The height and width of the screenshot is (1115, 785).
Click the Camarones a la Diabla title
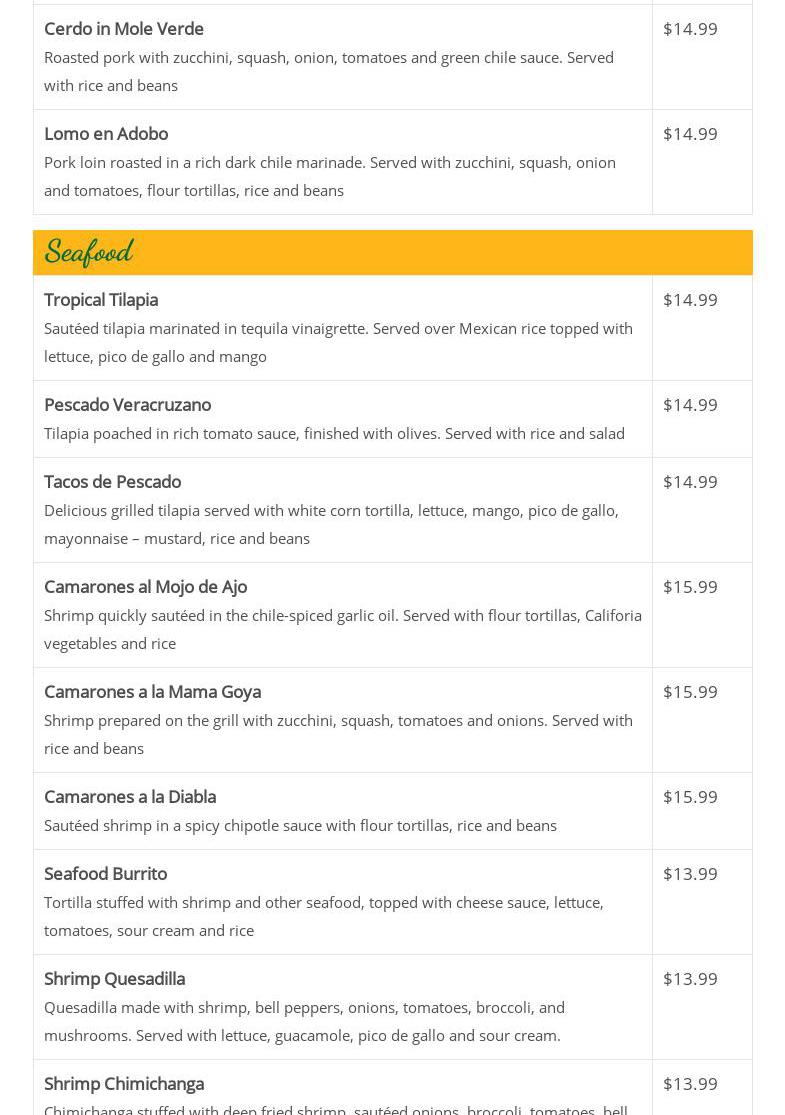130,797
